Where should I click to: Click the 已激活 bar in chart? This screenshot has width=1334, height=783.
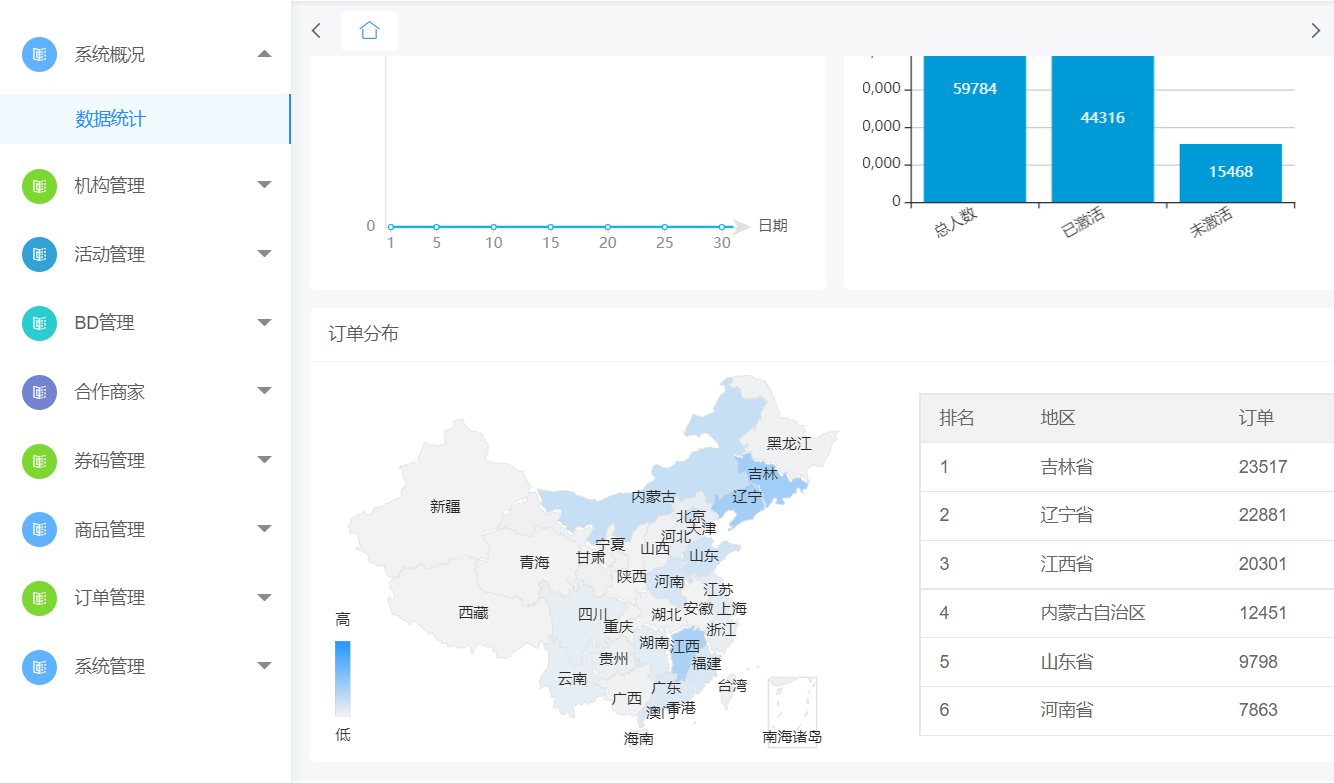point(1102,128)
